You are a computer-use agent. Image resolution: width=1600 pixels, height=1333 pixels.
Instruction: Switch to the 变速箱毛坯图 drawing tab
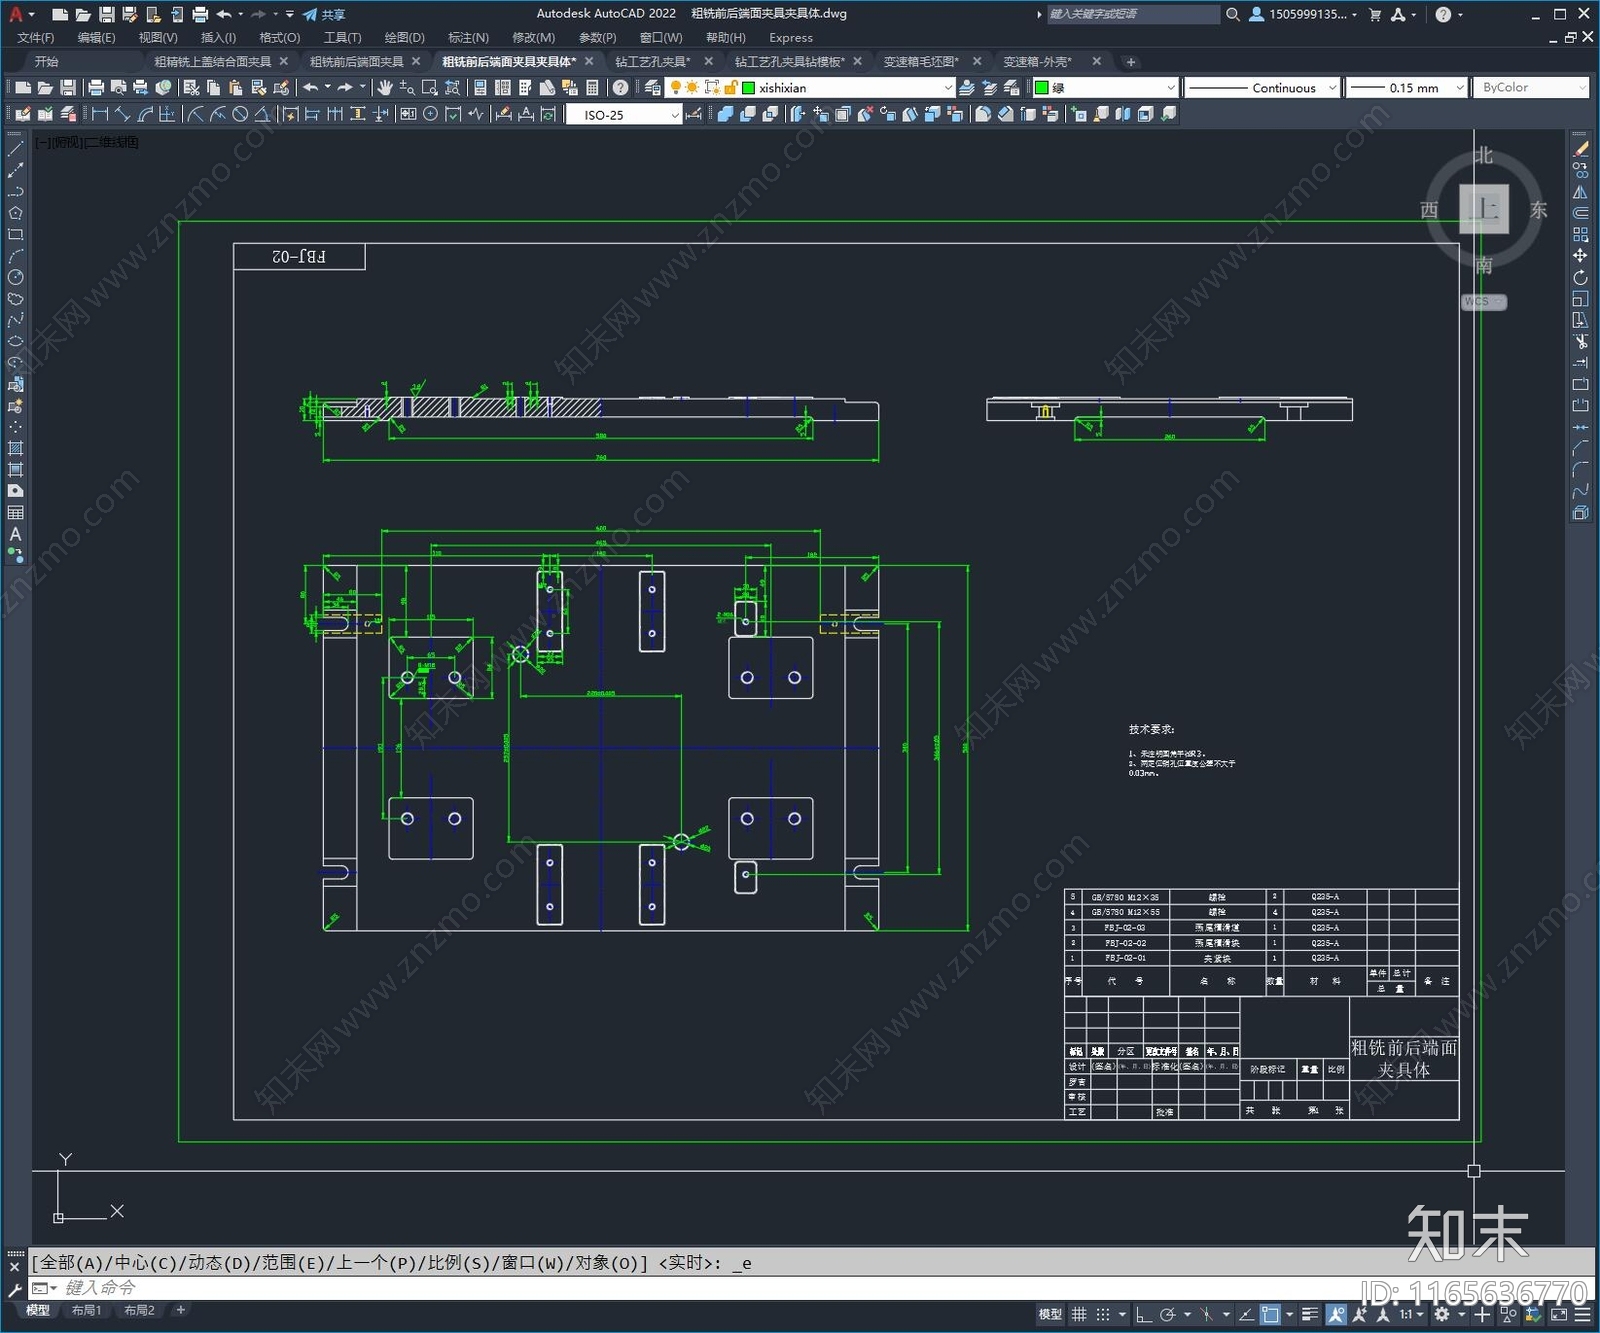[x=921, y=62]
